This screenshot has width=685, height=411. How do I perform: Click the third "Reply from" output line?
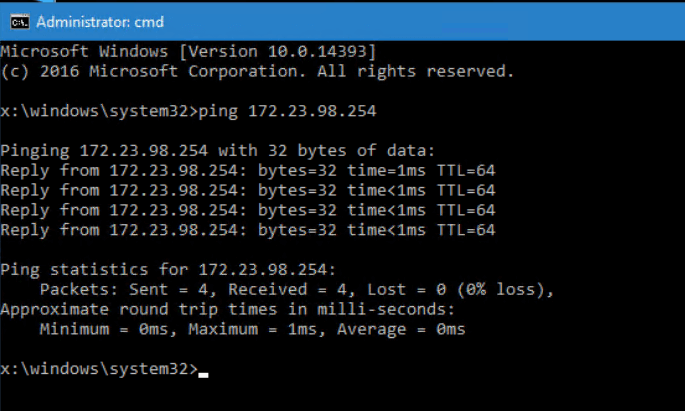tap(247, 210)
